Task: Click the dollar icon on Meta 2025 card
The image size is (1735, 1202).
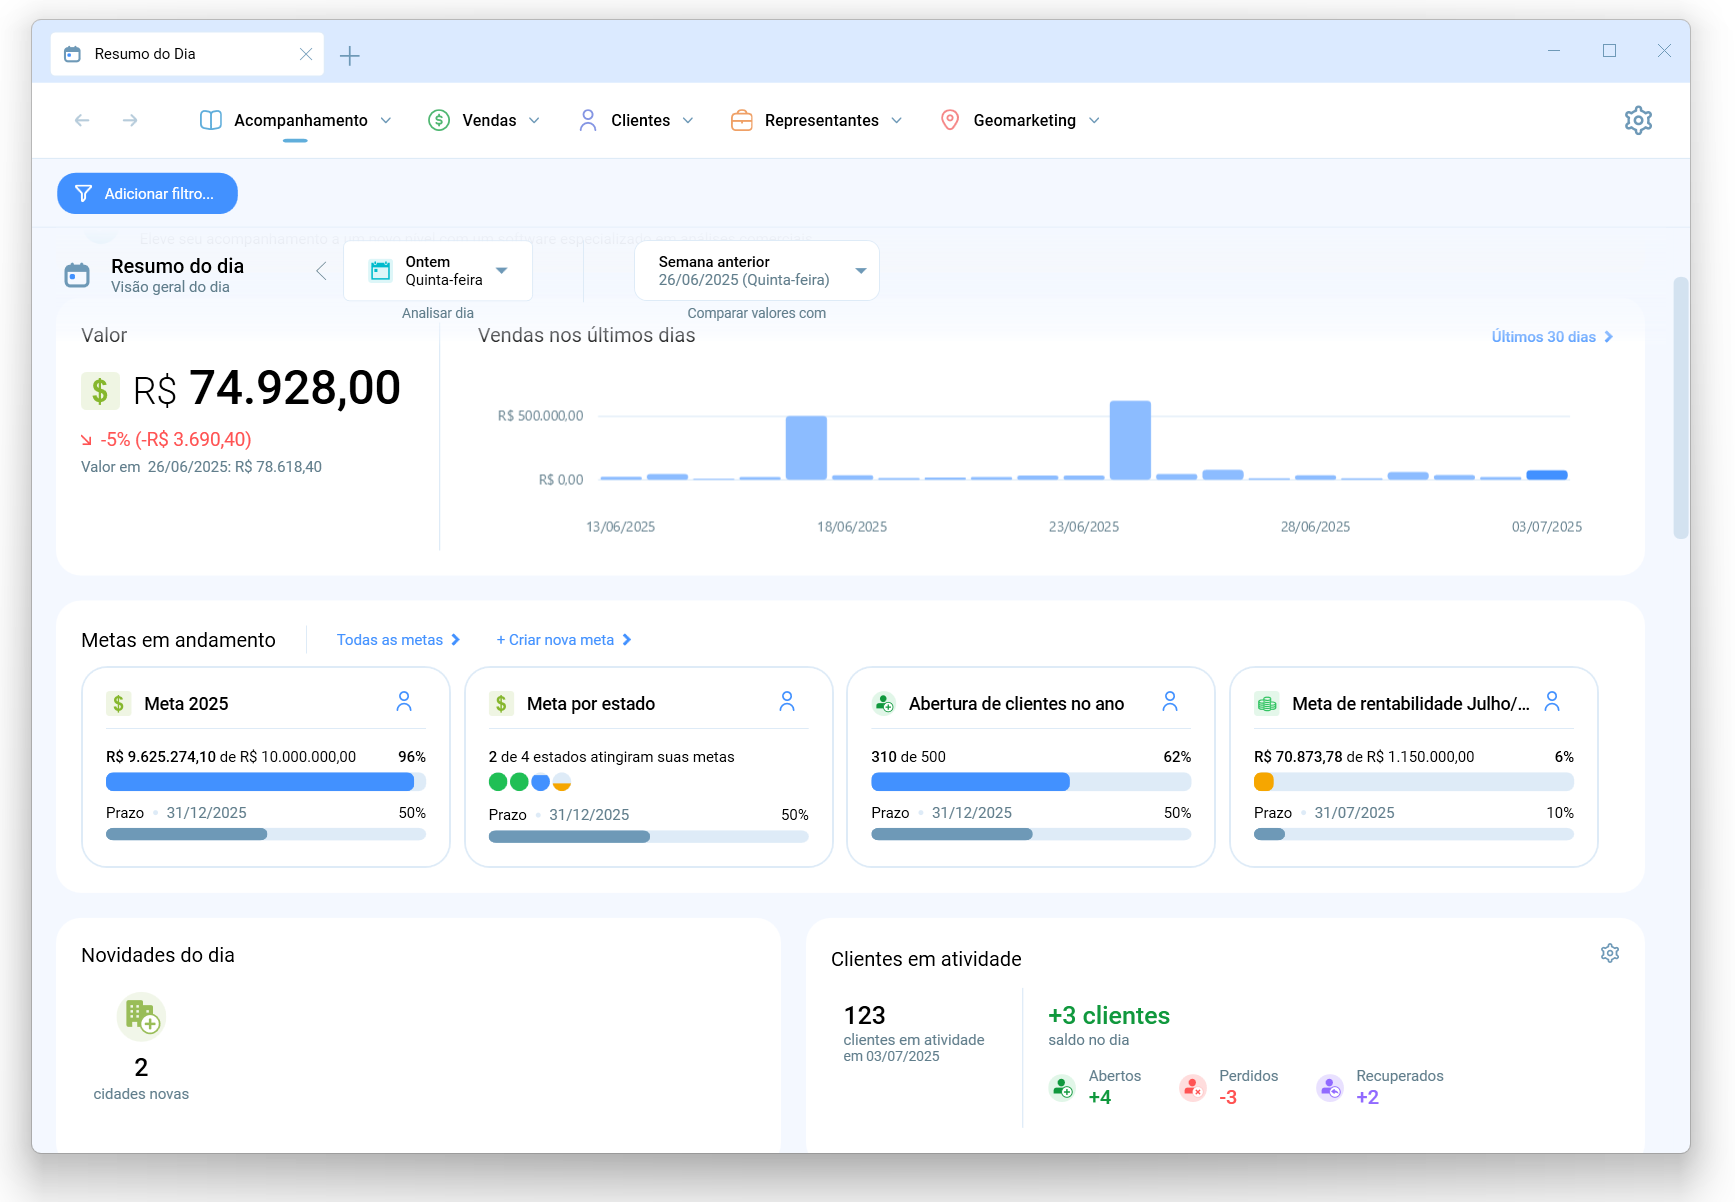Action: (119, 703)
